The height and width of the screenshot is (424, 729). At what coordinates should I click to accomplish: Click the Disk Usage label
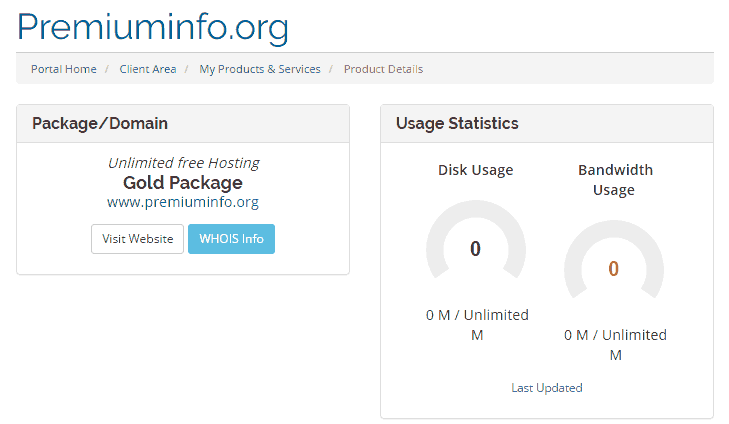pos(476,170)
